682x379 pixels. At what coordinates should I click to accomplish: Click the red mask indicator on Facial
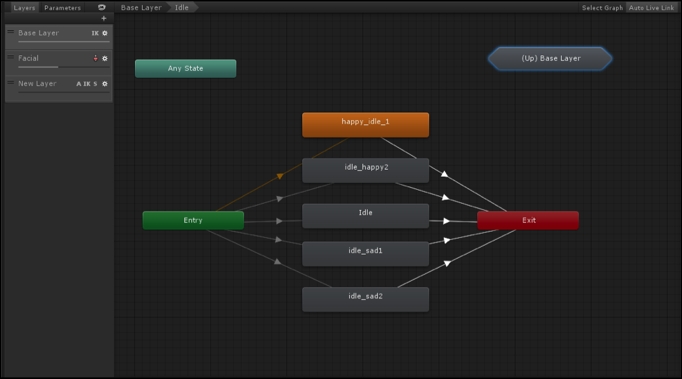click(x=95, y=58)
